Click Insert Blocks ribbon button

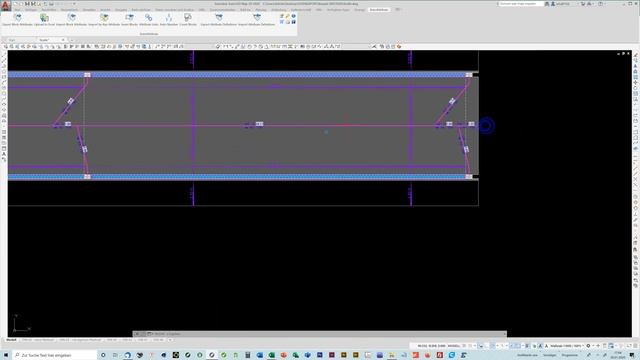pyautogui.click(x=129, y=20)
